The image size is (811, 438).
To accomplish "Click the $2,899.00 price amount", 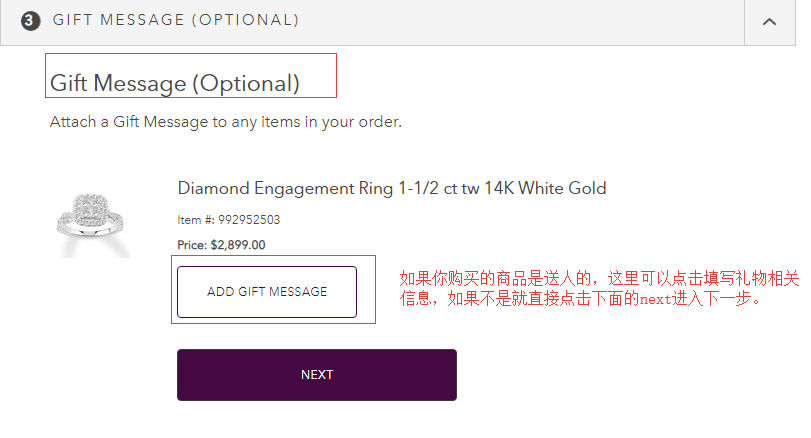I will pos(238,244).
